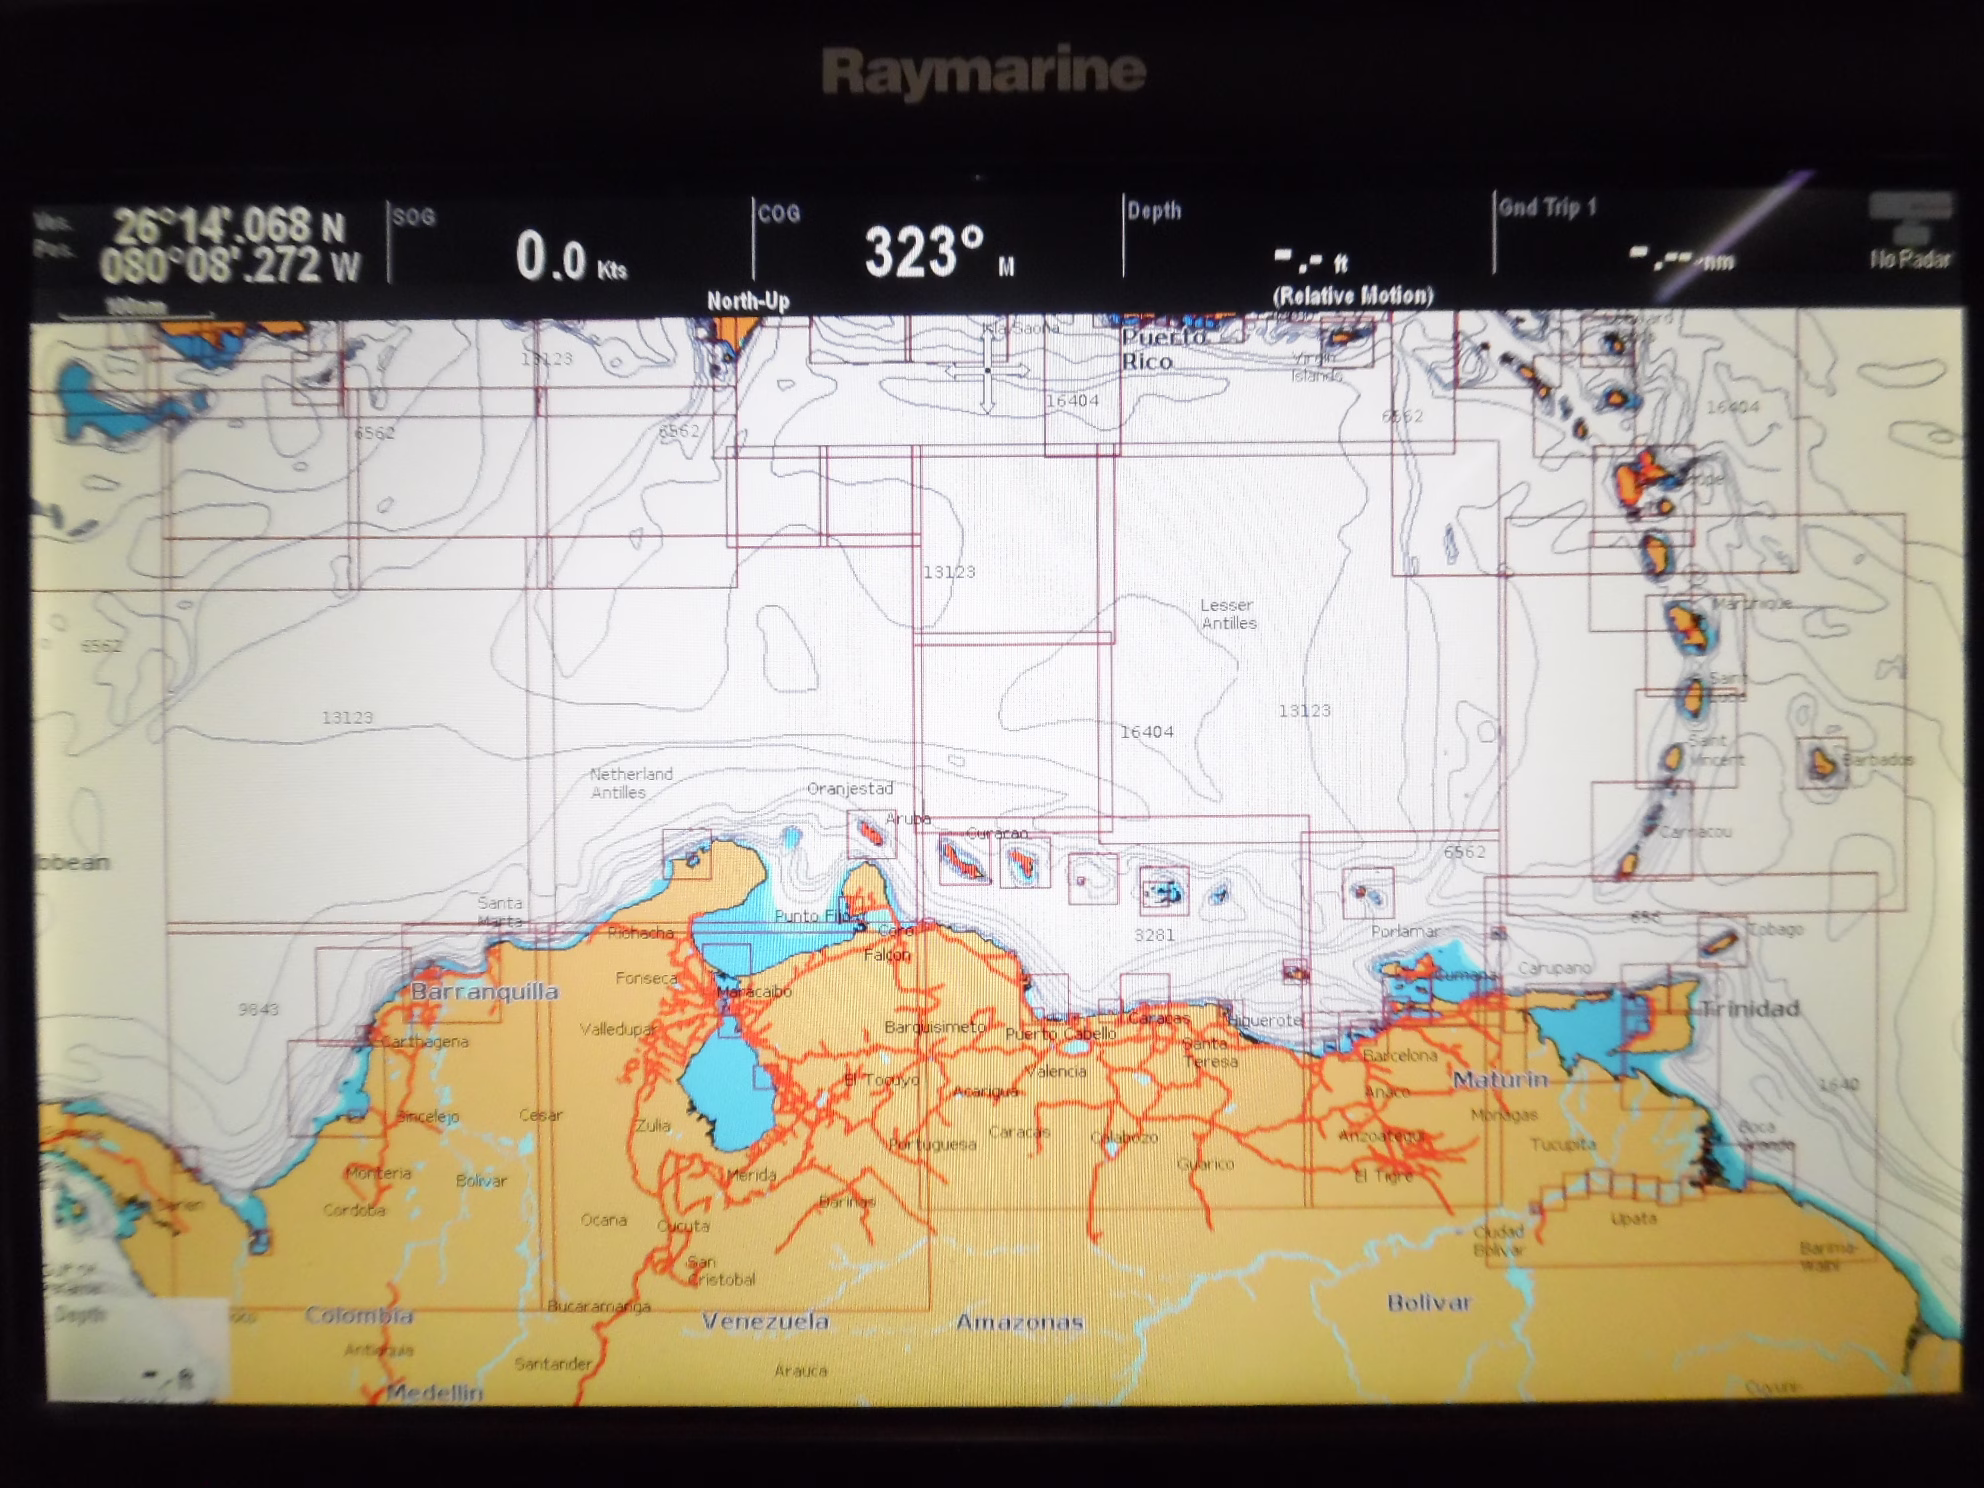Select Maturin on the chart
Viewport: 1984px width, 1488px height.
1500,1080
